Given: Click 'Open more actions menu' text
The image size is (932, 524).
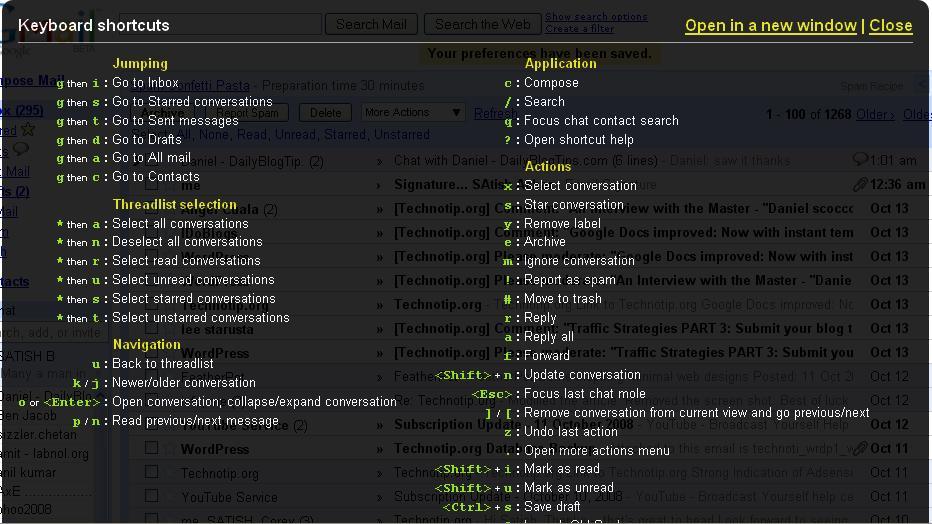Looking at the screenshot, I should pyautogui.click(x=597, y=451).
